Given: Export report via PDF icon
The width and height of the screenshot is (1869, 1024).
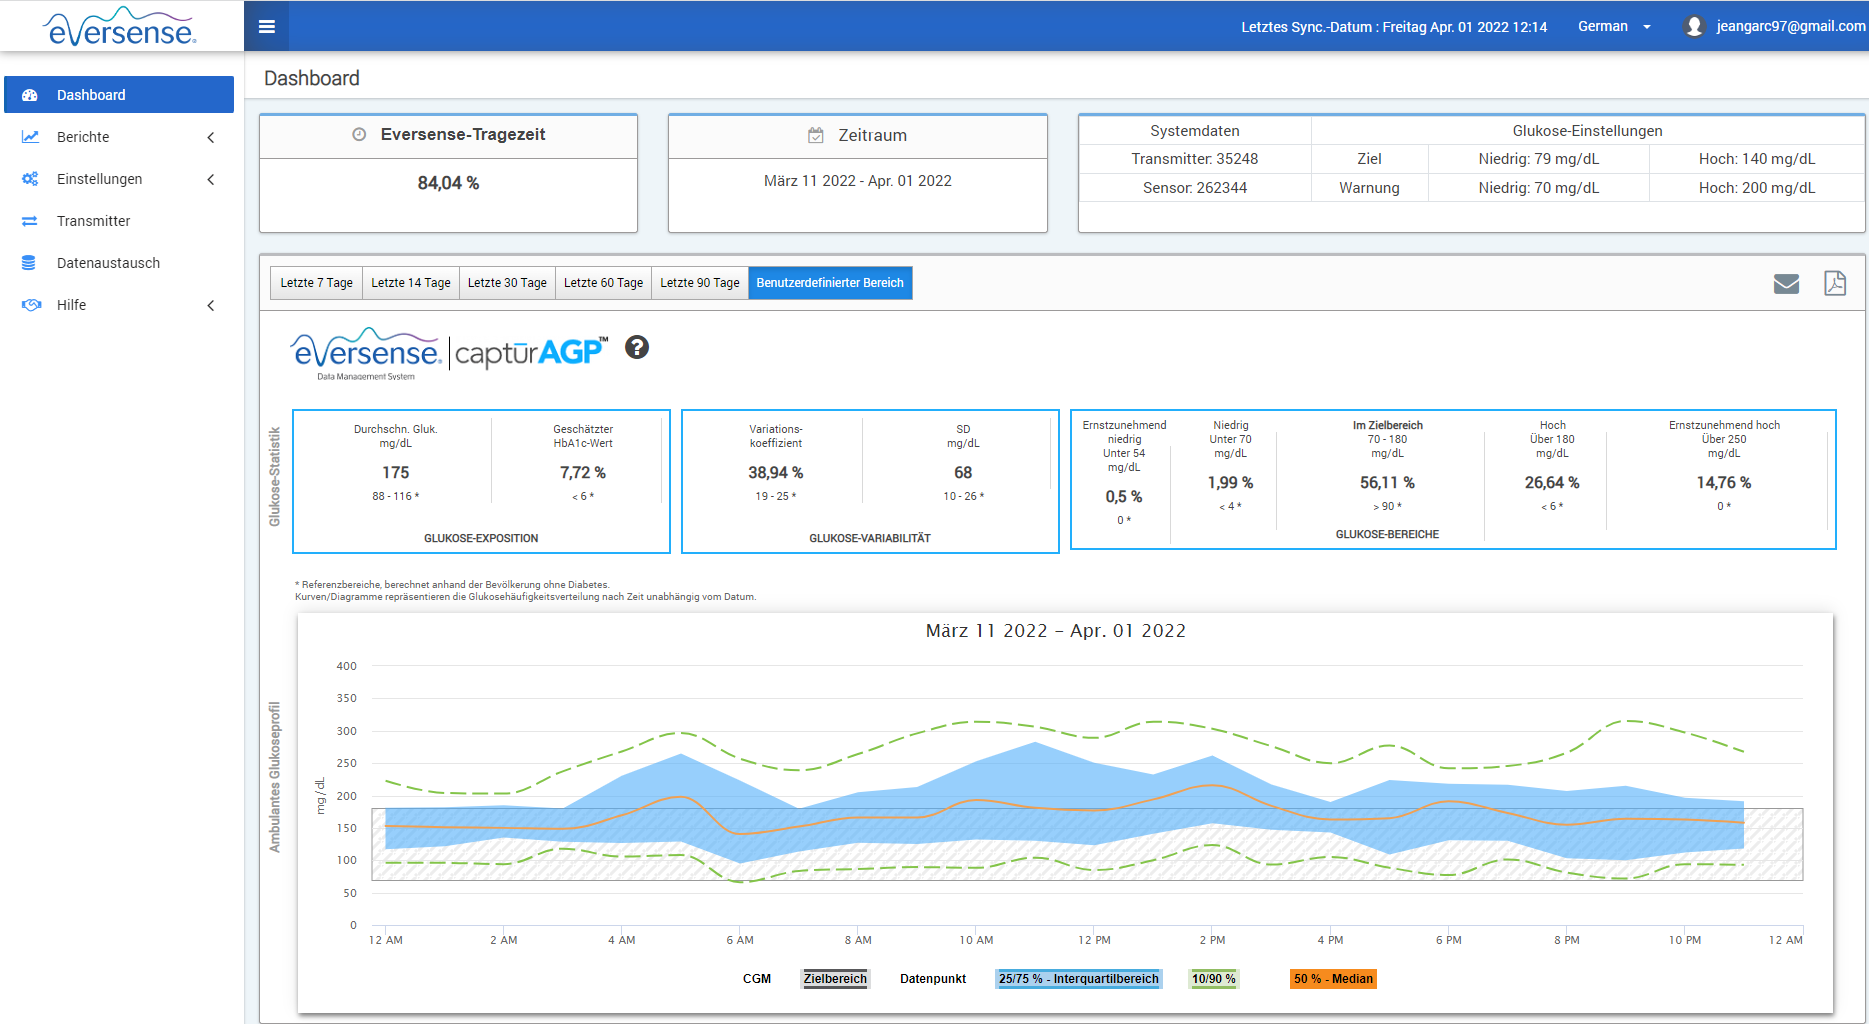Looking at the screenshot, I should point(1834,284).
